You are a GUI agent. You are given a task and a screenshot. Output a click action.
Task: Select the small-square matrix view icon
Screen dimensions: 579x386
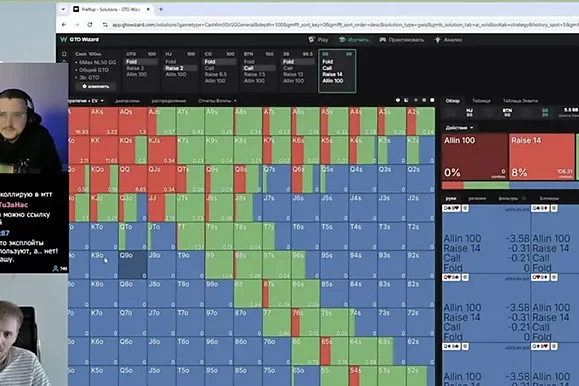click(424, 100)
